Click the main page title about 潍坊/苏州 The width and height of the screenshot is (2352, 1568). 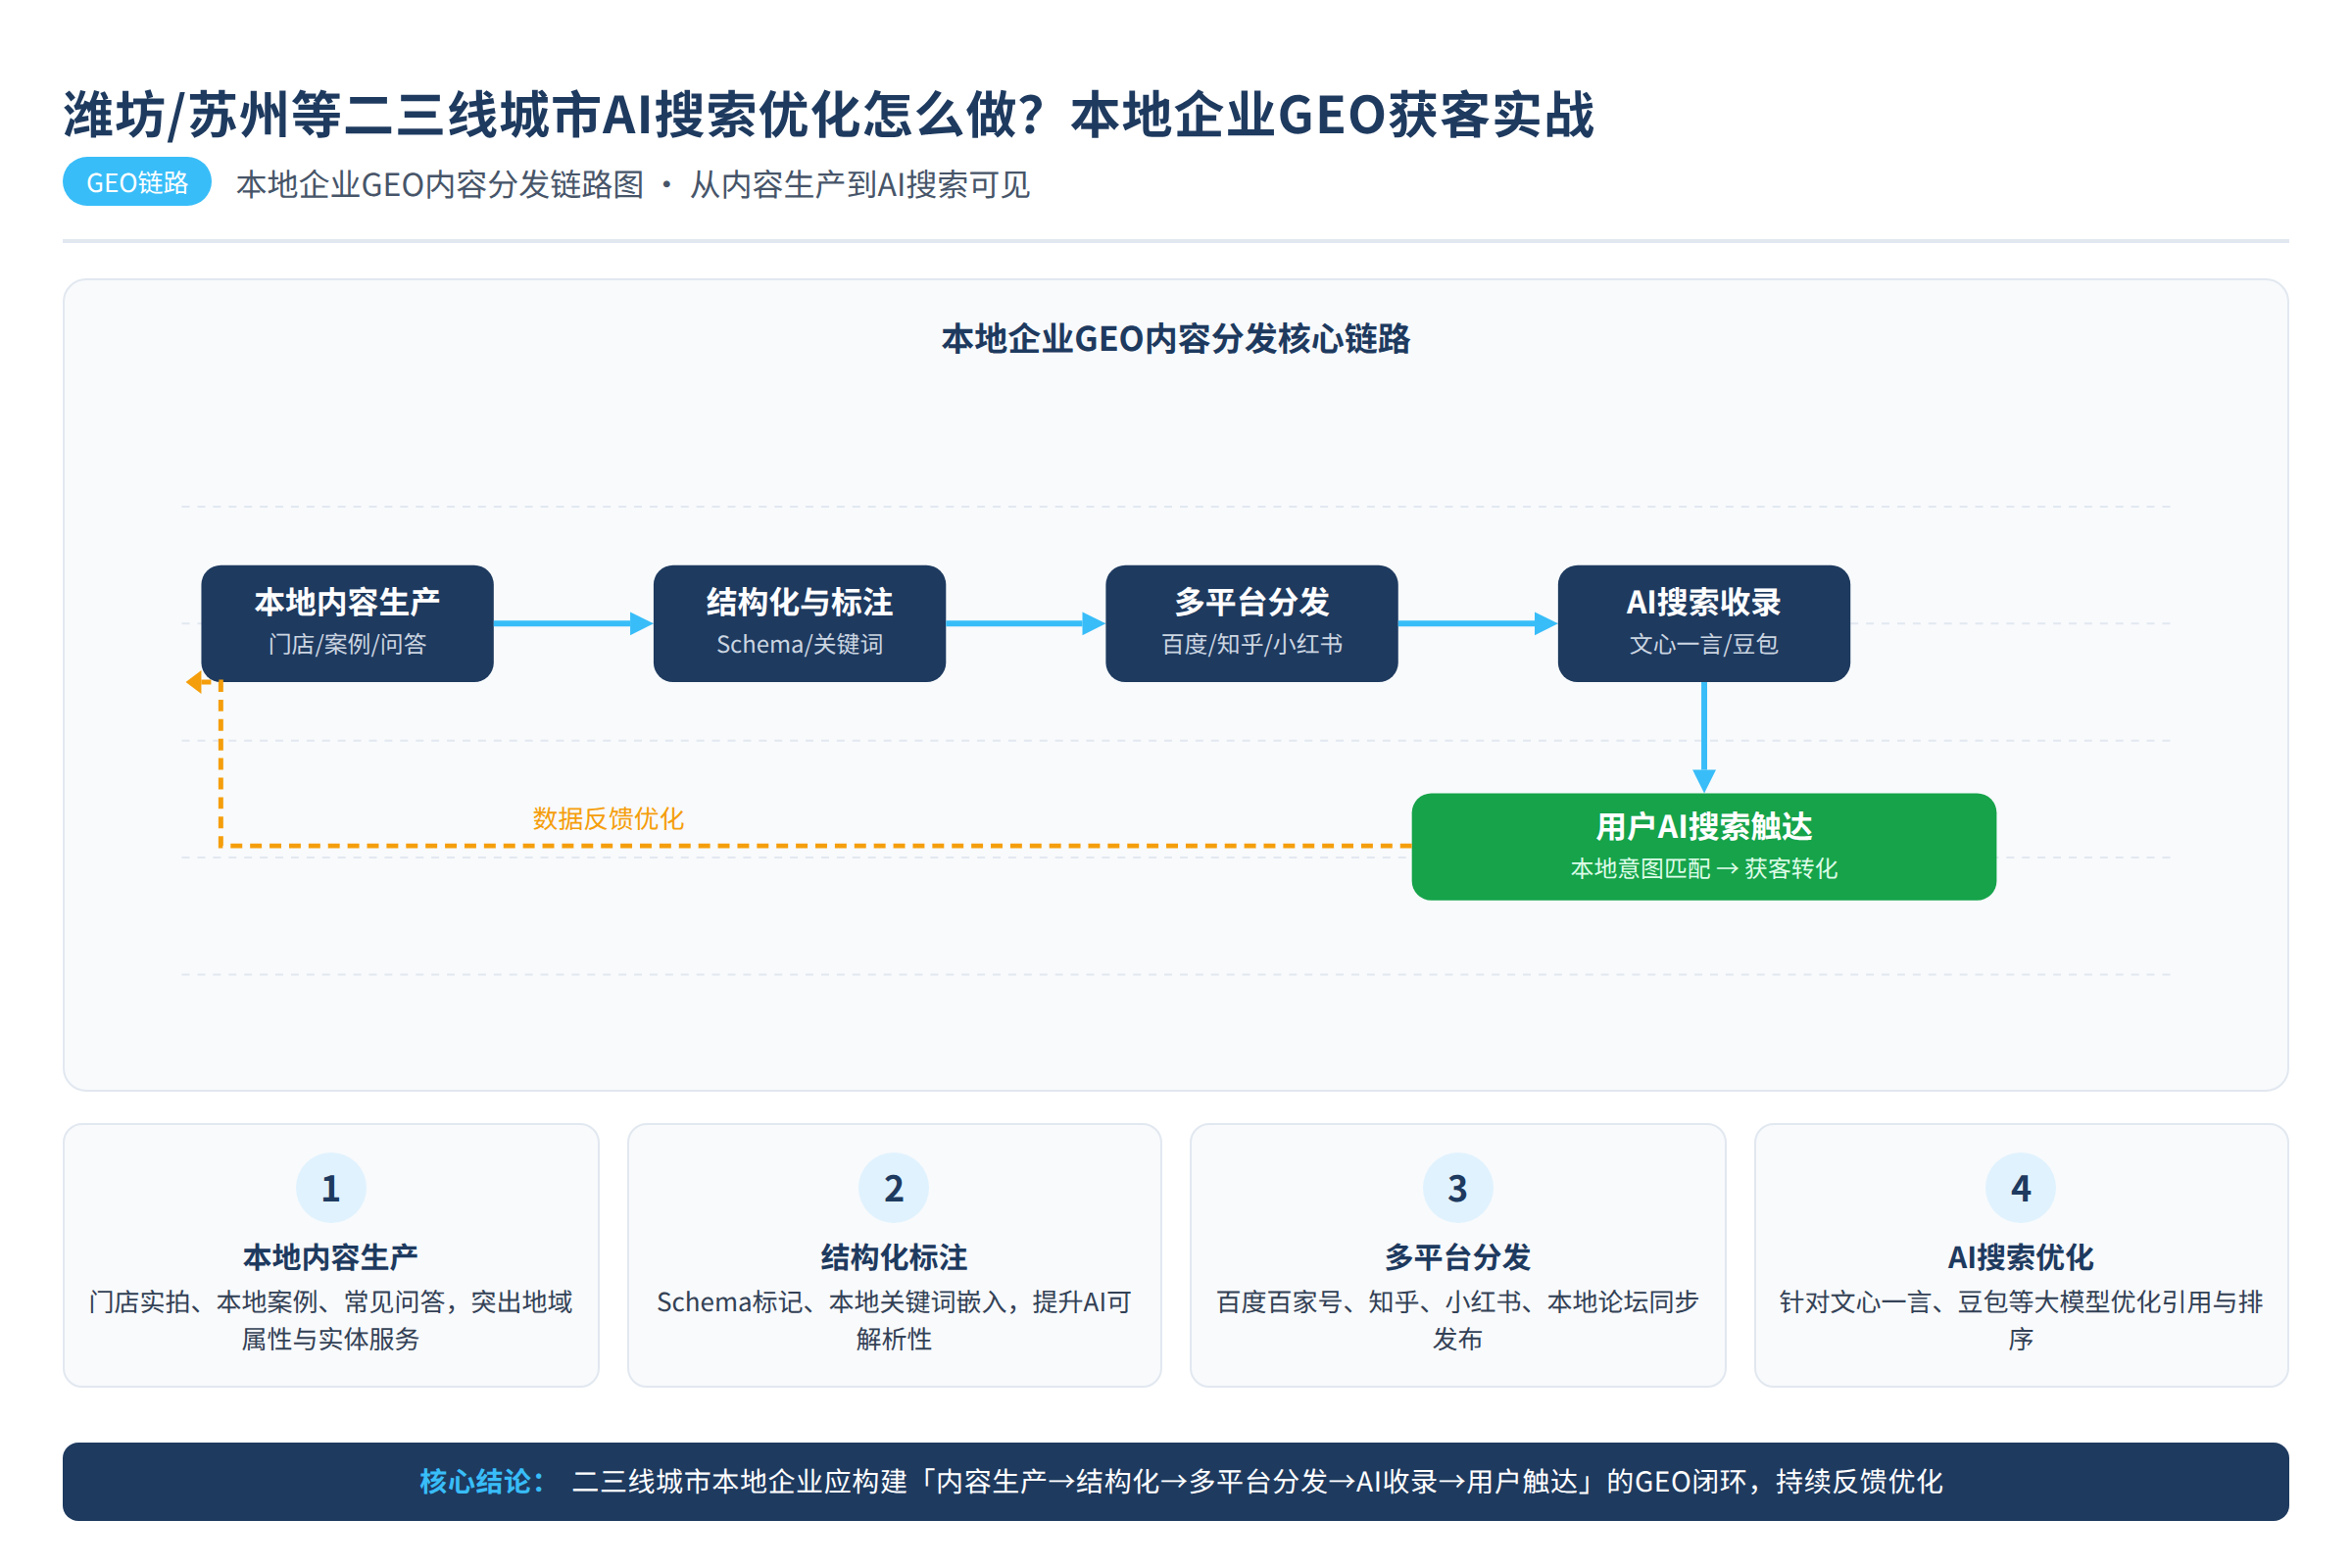point(828,114)
